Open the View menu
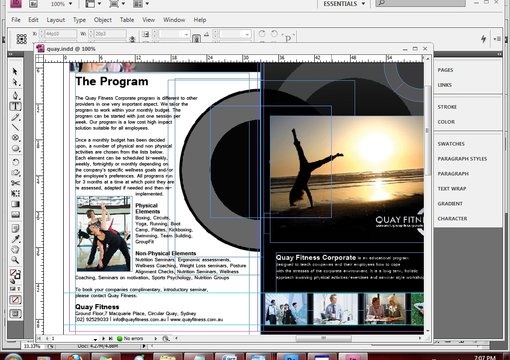 click(x=148, y=20)
